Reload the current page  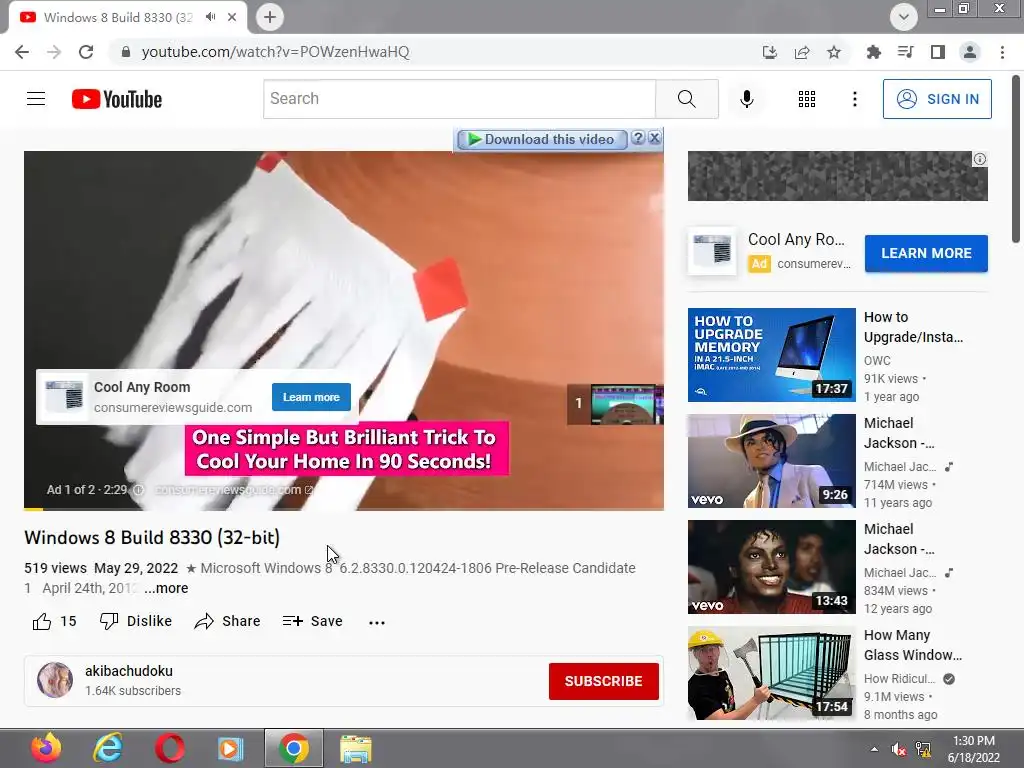pyautogui.click(x=86, y=52)
